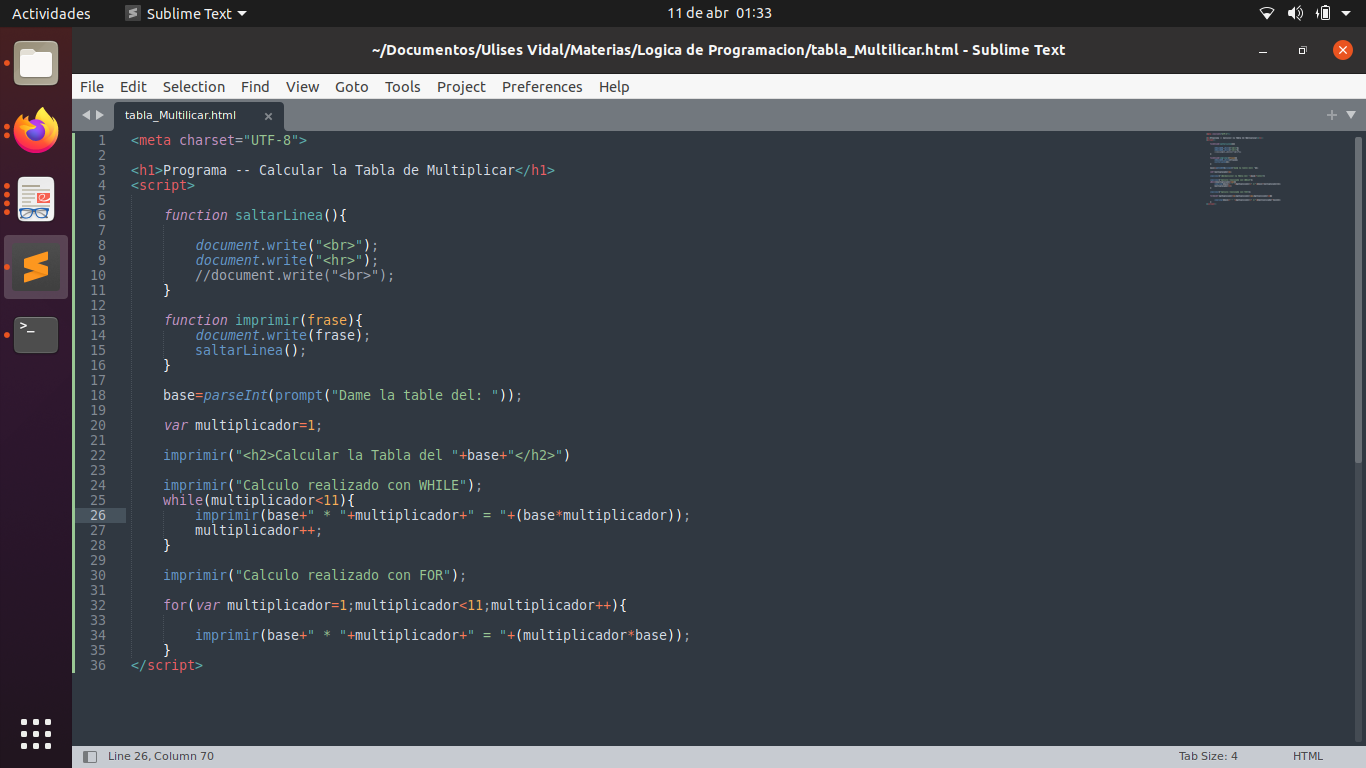Click on the meta charset="UTF-8" line
Viewport: 1366px width, 768px height.
point(219,140)
